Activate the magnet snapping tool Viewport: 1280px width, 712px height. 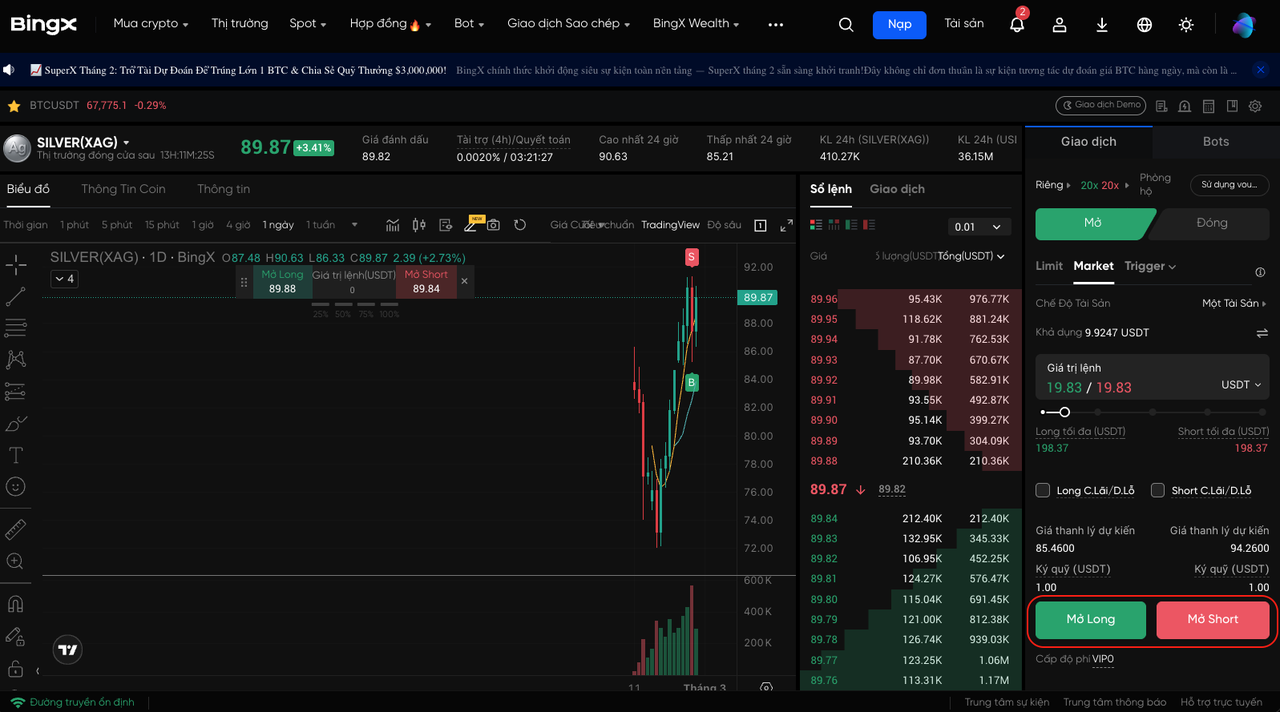tap(16, 604)
